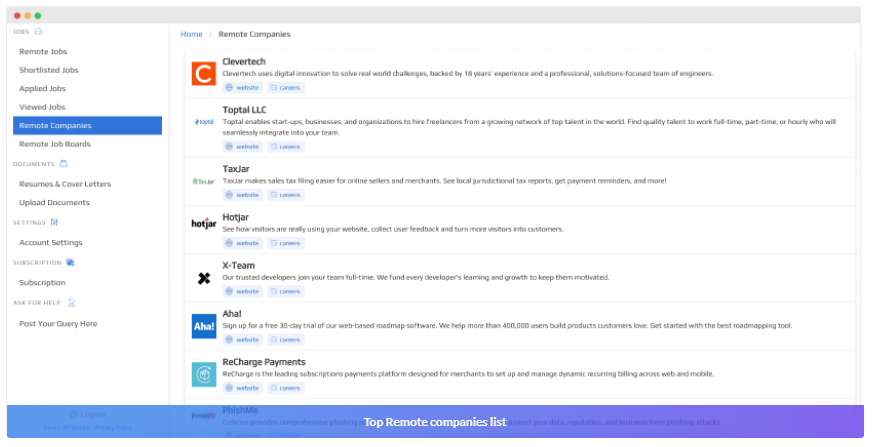The image size is (873, 447).
Task: Open Account Settings
Action: 51,242
